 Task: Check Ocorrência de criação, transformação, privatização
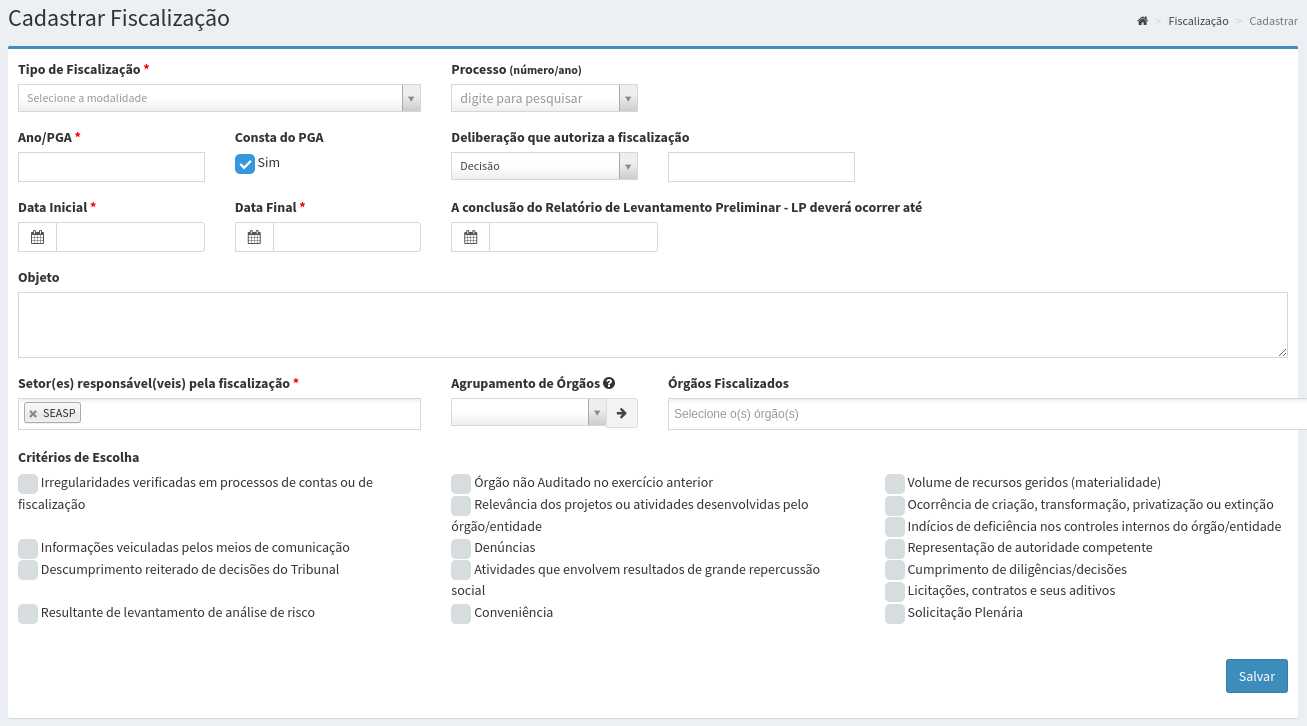pyautogui.click(x=895, y=505)
